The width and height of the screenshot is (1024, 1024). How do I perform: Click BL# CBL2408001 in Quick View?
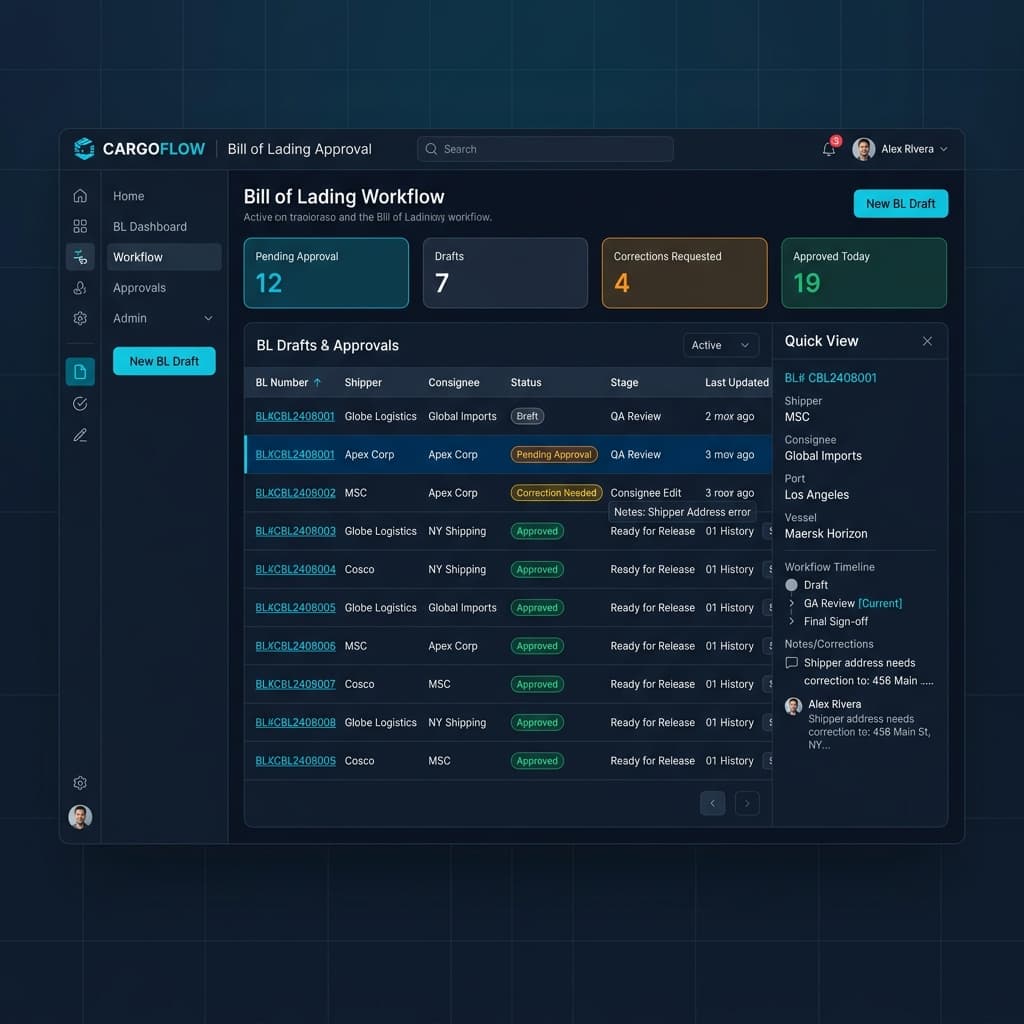pos(830,378)
